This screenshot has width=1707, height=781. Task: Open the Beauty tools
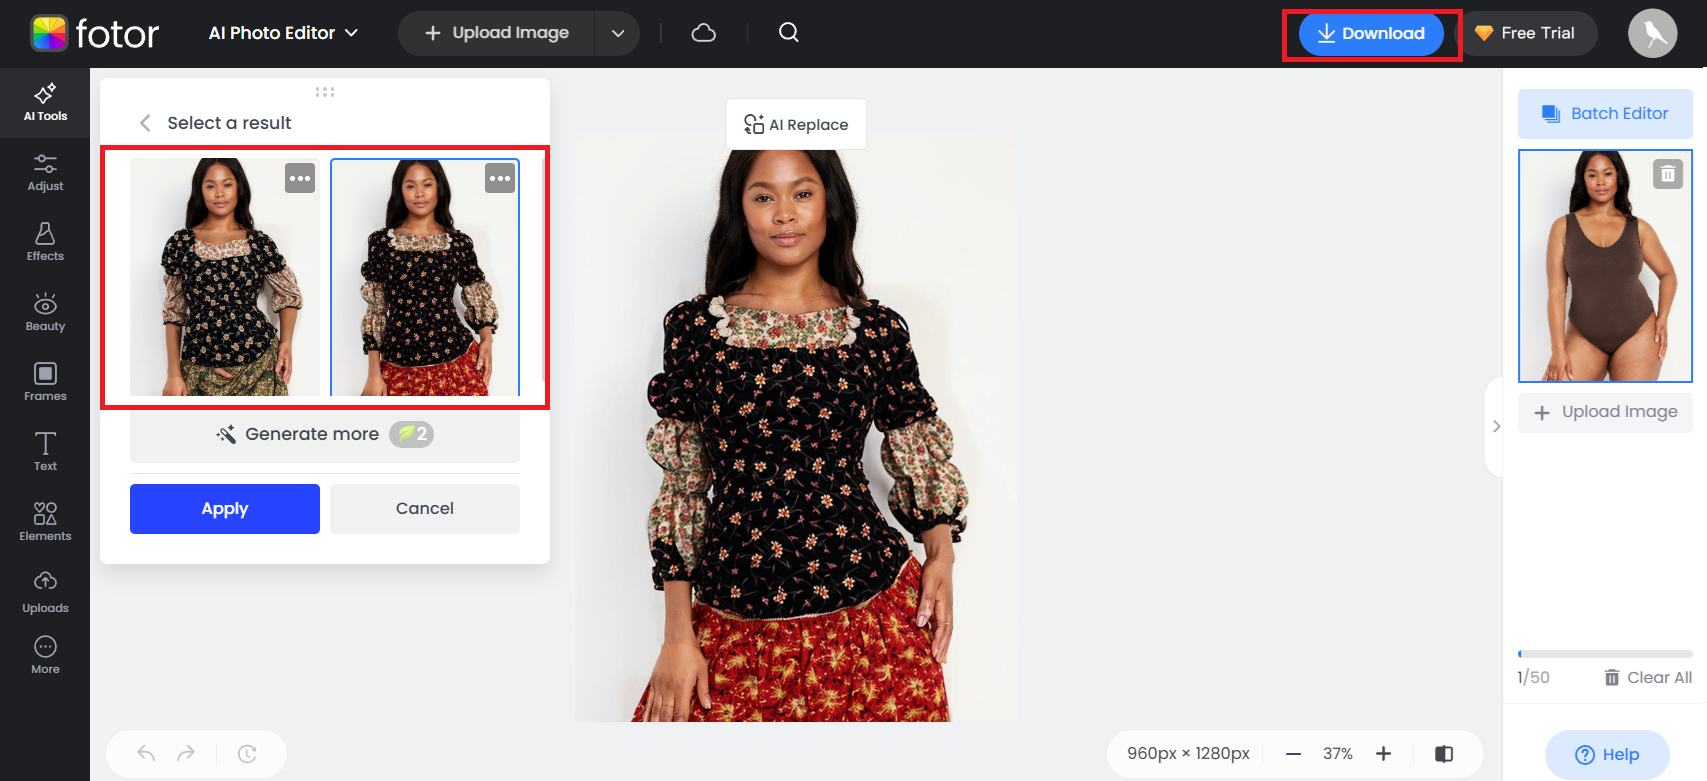point(45,313)
